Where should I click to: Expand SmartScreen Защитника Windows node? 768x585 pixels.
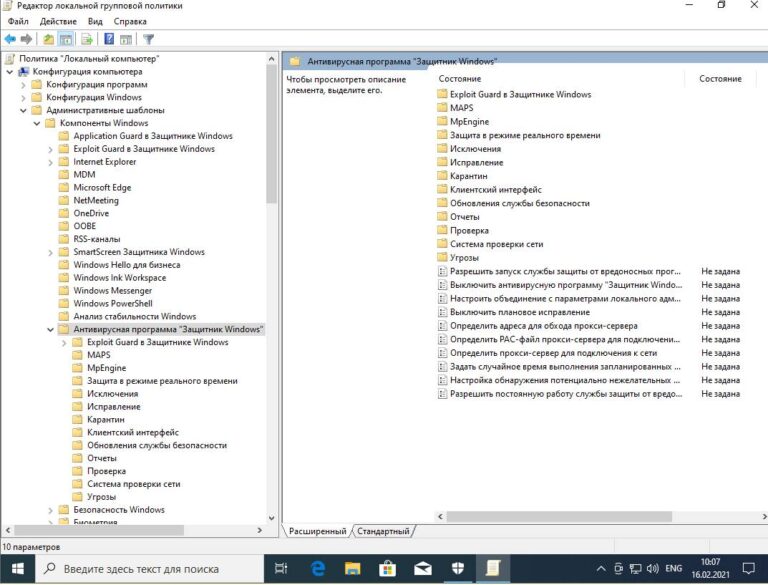click(x=50, y=252)
